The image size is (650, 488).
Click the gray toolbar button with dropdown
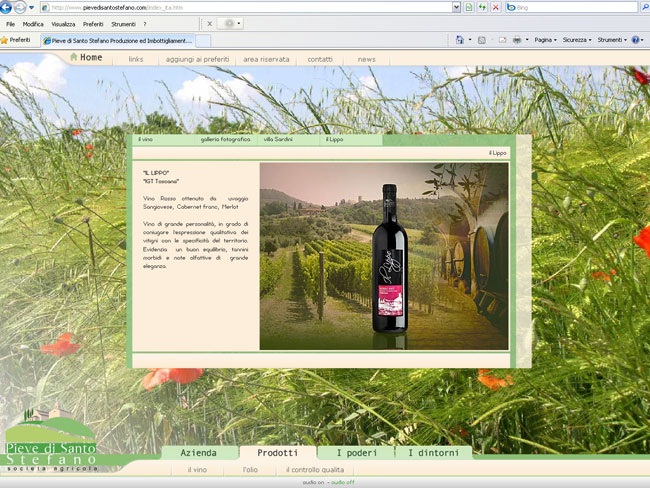(x=230, y=24)
